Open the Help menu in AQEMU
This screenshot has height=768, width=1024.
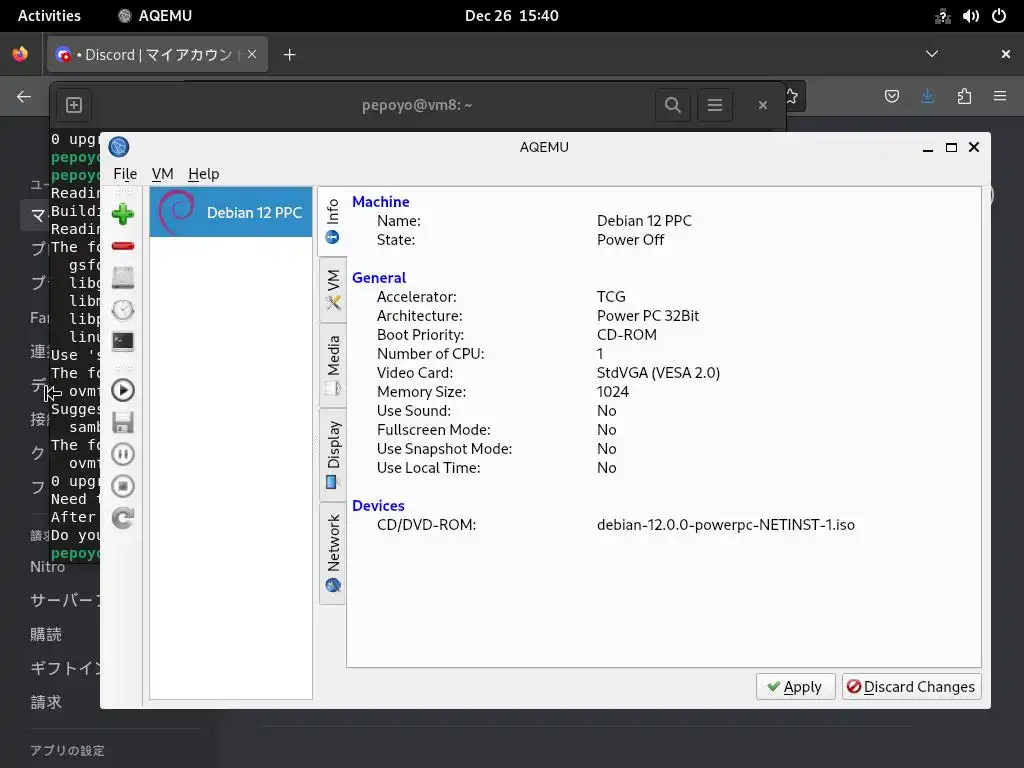point(204,174)
